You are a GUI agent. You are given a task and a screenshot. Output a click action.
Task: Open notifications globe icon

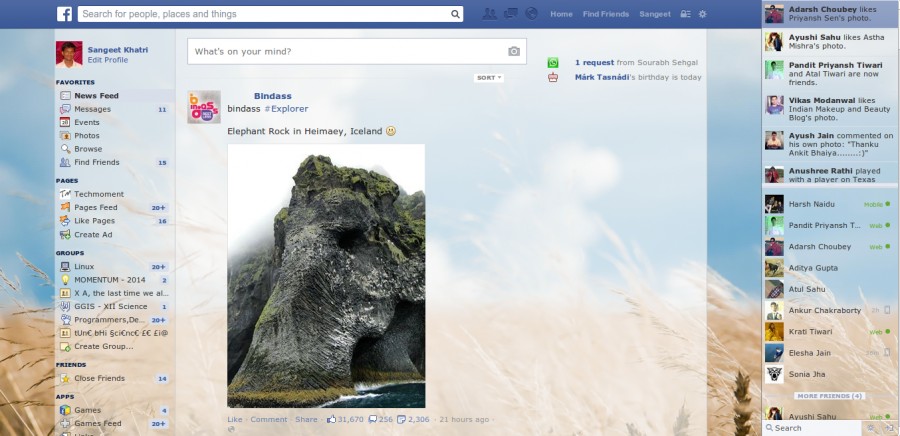[x=532, y=14]
